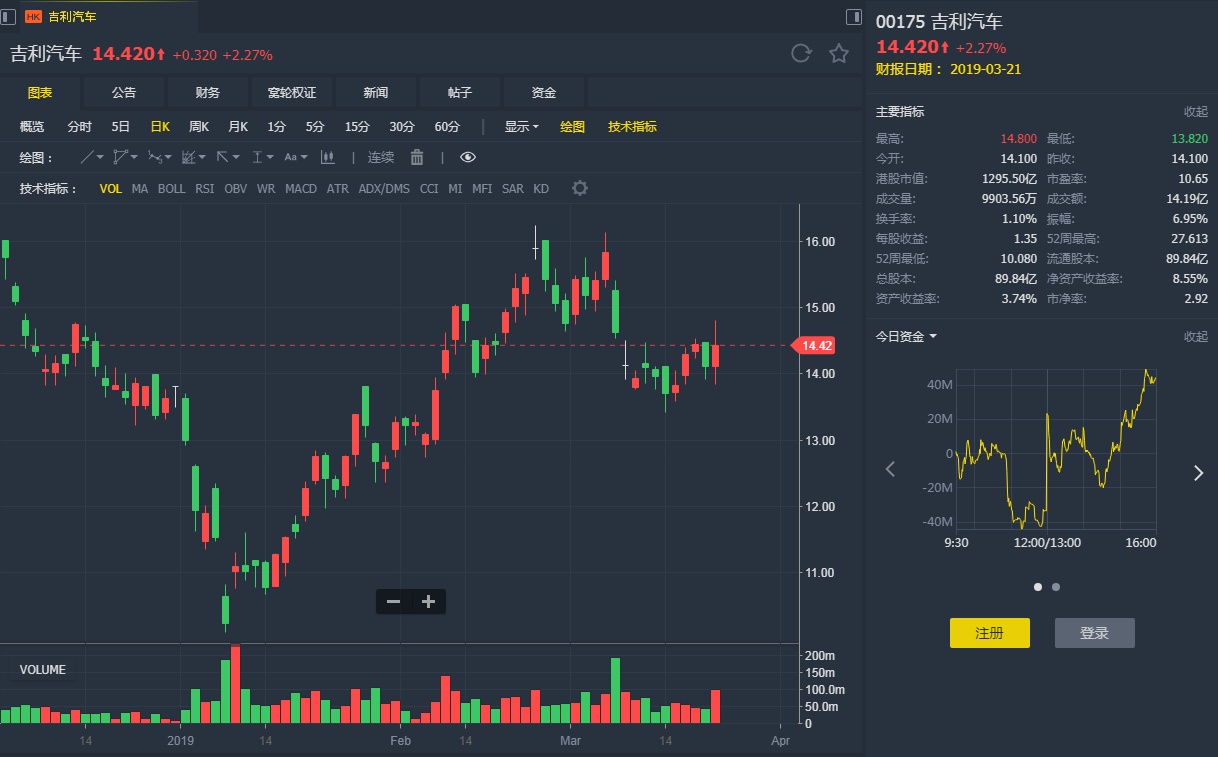Screen dimensions: 1218x757
Task: Click the yellow 注册 button
Action: (x=989, y=633)
